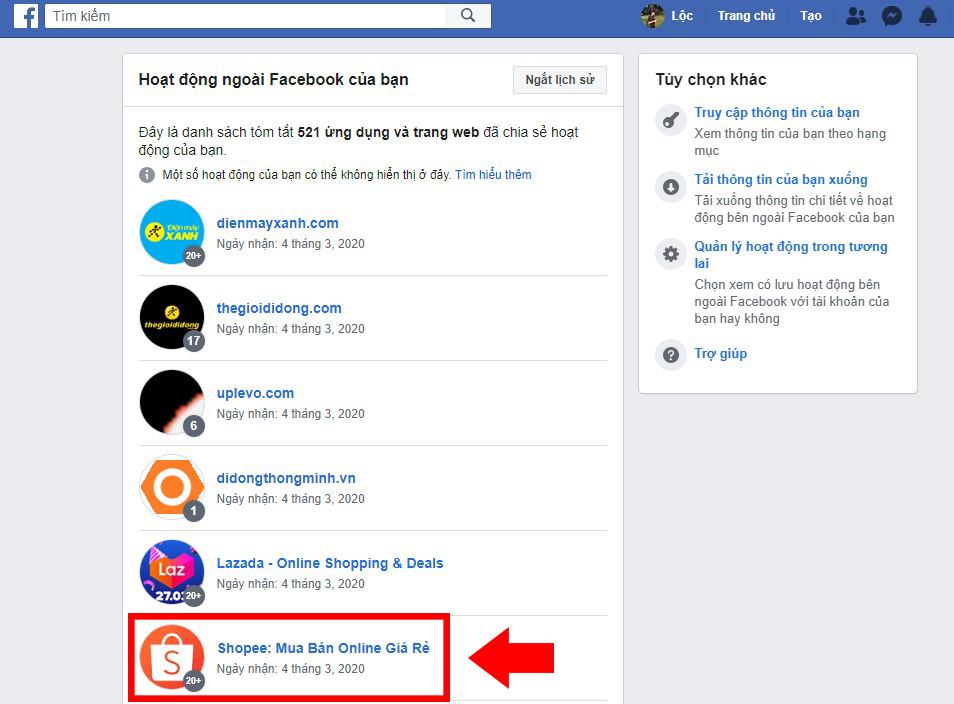
Task: Click the dienmayxanh.com logo
Action: coord(172,232)
